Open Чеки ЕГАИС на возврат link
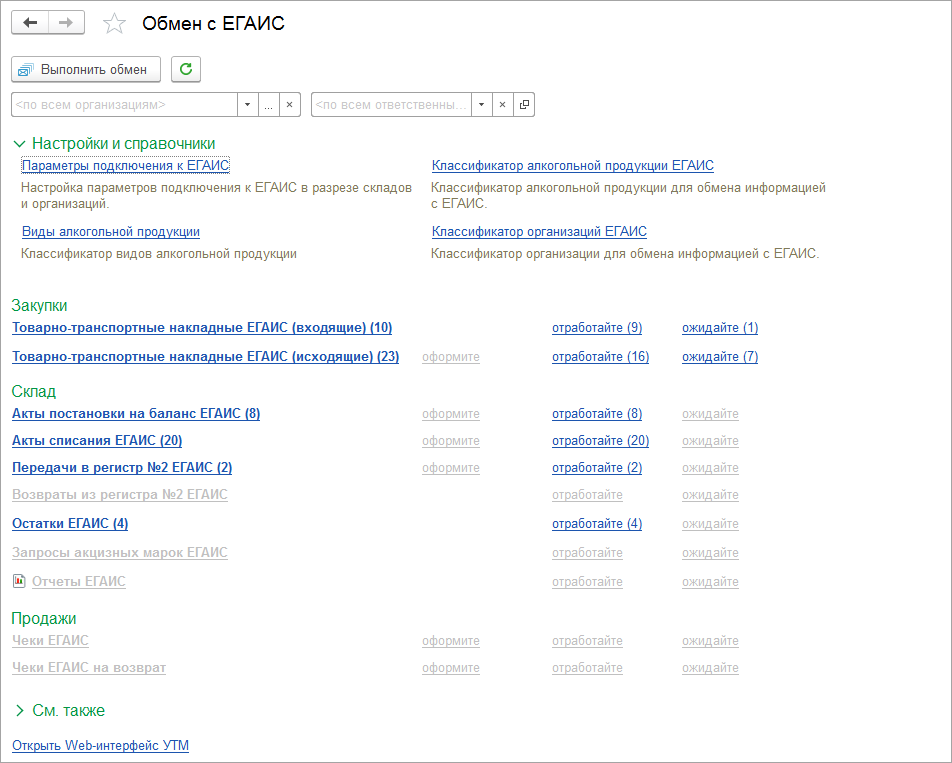Viewport: 952px width, 763px height. coord(89,668)
